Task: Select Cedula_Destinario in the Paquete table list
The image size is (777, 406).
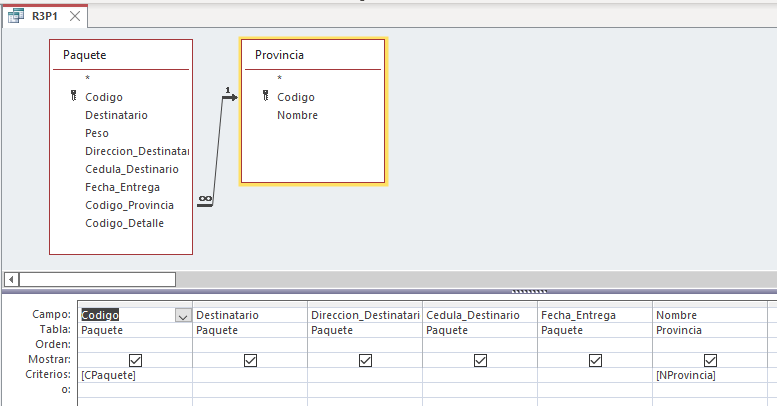Action: (132, 169)
